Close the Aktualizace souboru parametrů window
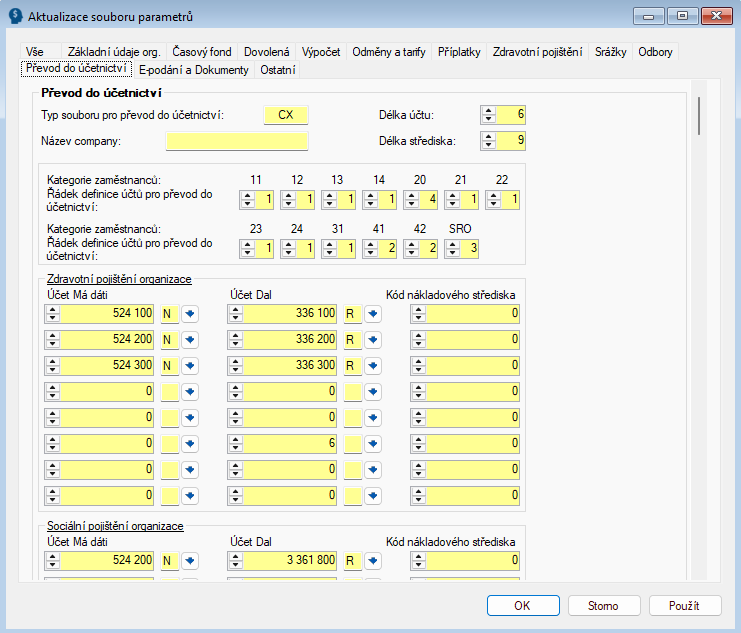The image size is (741, 633). coord(716,16)
